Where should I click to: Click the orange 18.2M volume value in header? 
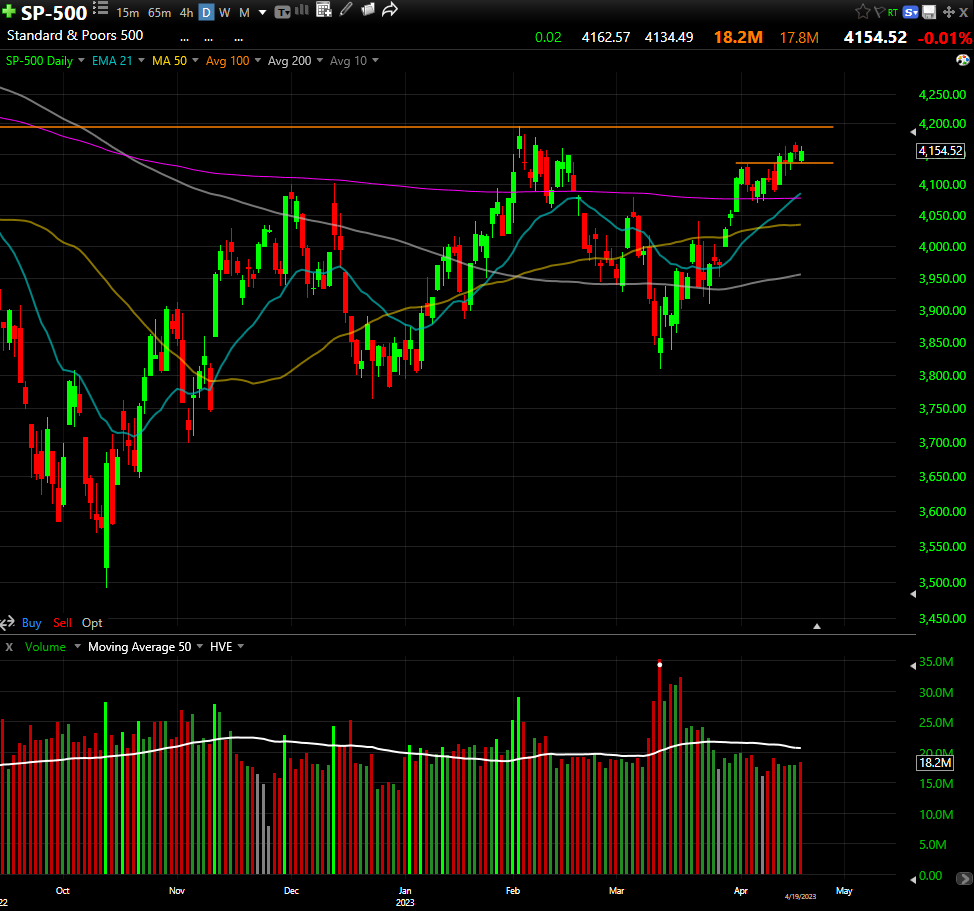coord(738,37)
